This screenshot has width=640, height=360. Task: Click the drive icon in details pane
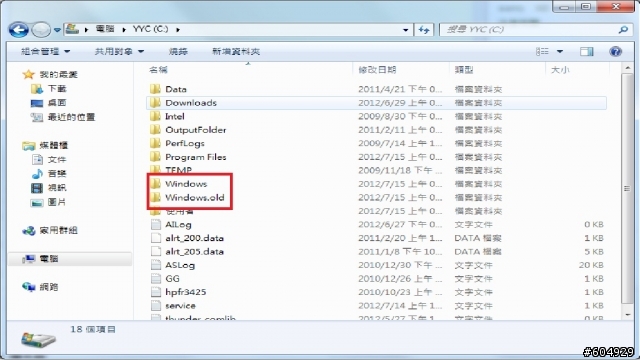click(38, 340)
